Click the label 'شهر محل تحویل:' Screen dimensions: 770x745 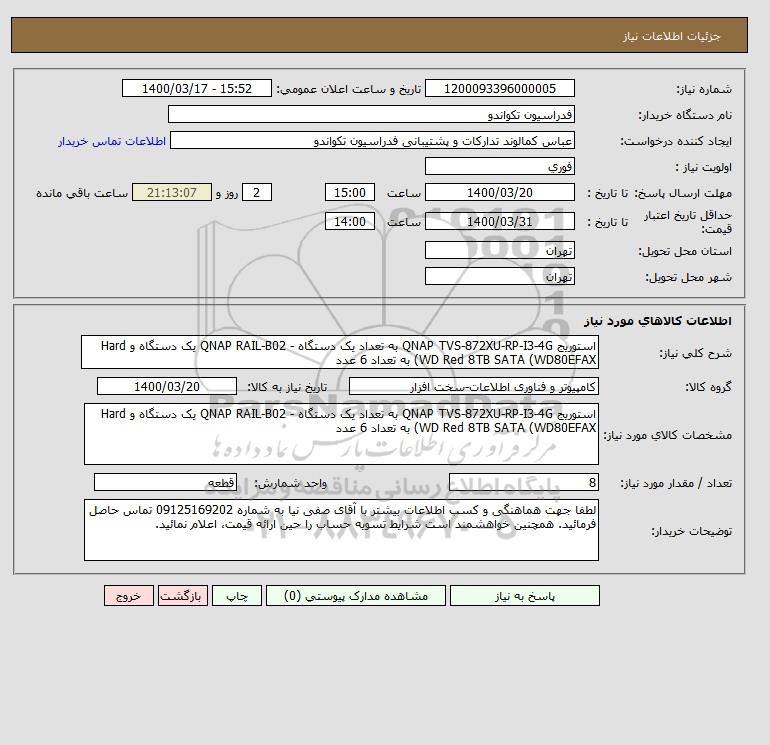click(x=688, y=277)
